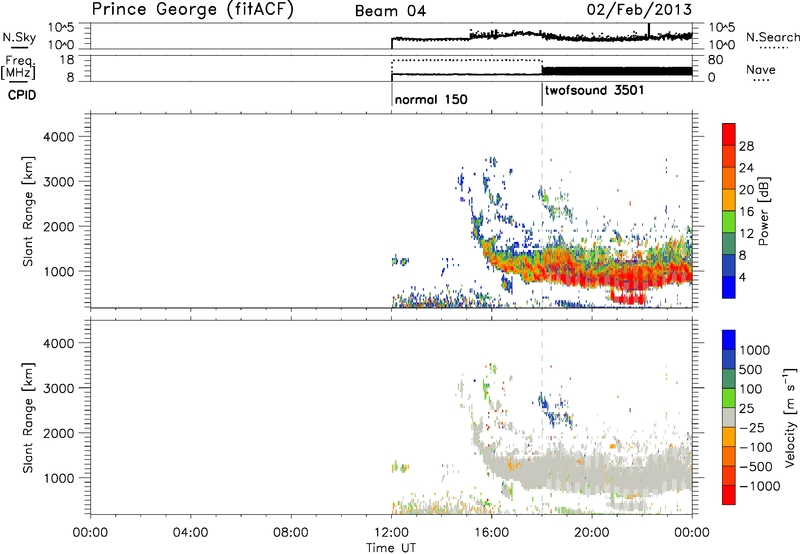Click the '80' tick on Nave axis

coord(715,60)
